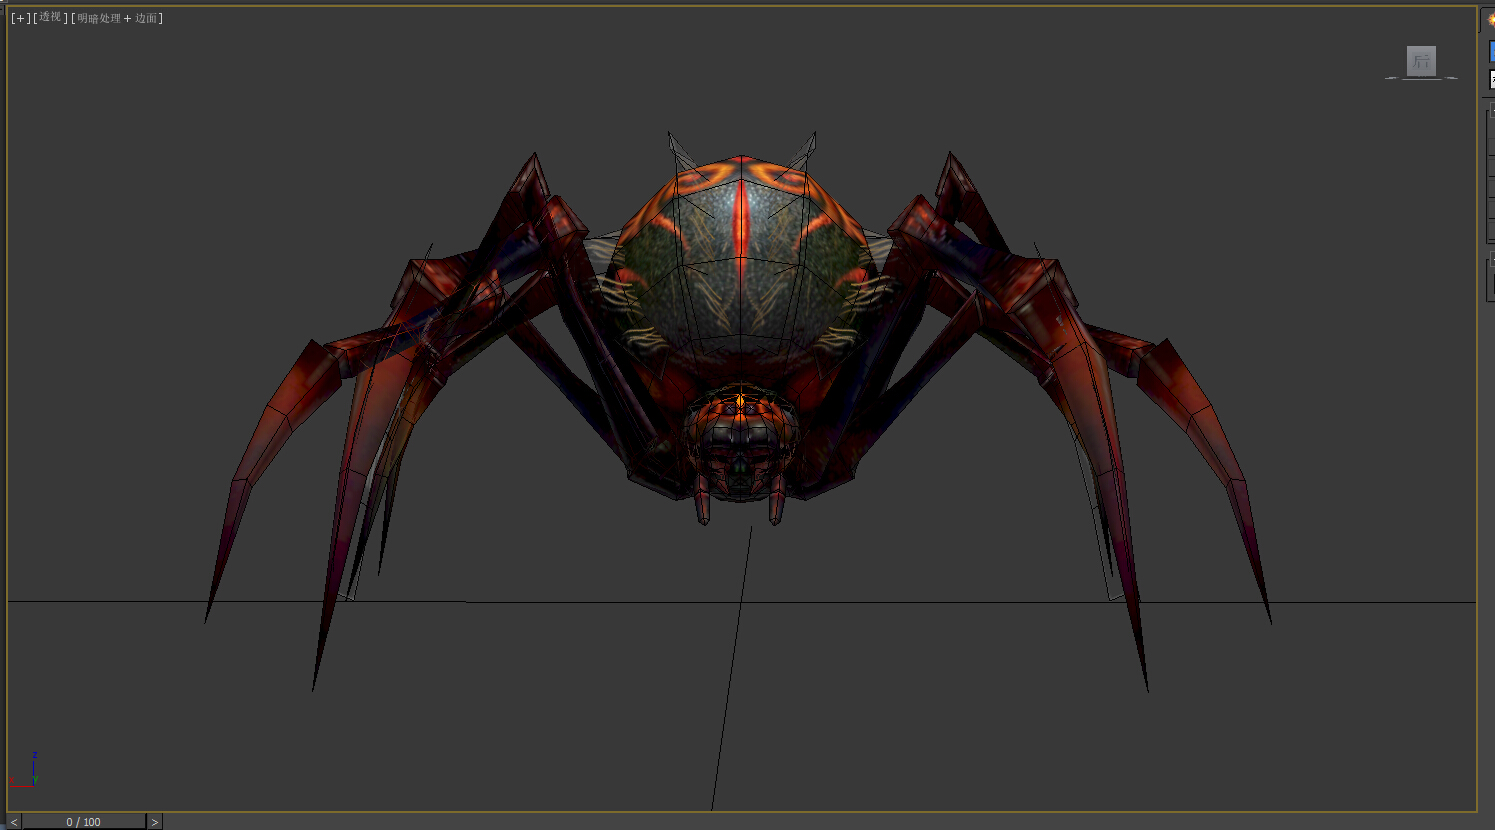This screenshot has width=1495, height=830.
Task: Open the white dropdown in the command panel
Action: pos(1491,80)
